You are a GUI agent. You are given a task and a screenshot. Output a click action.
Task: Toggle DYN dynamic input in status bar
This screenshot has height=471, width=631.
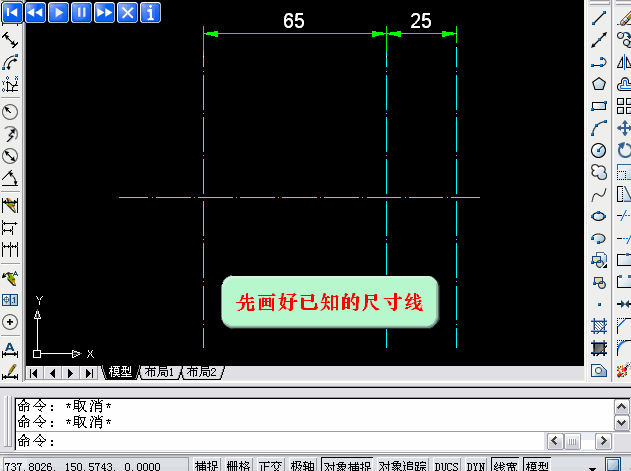click(x=476, y=466)
